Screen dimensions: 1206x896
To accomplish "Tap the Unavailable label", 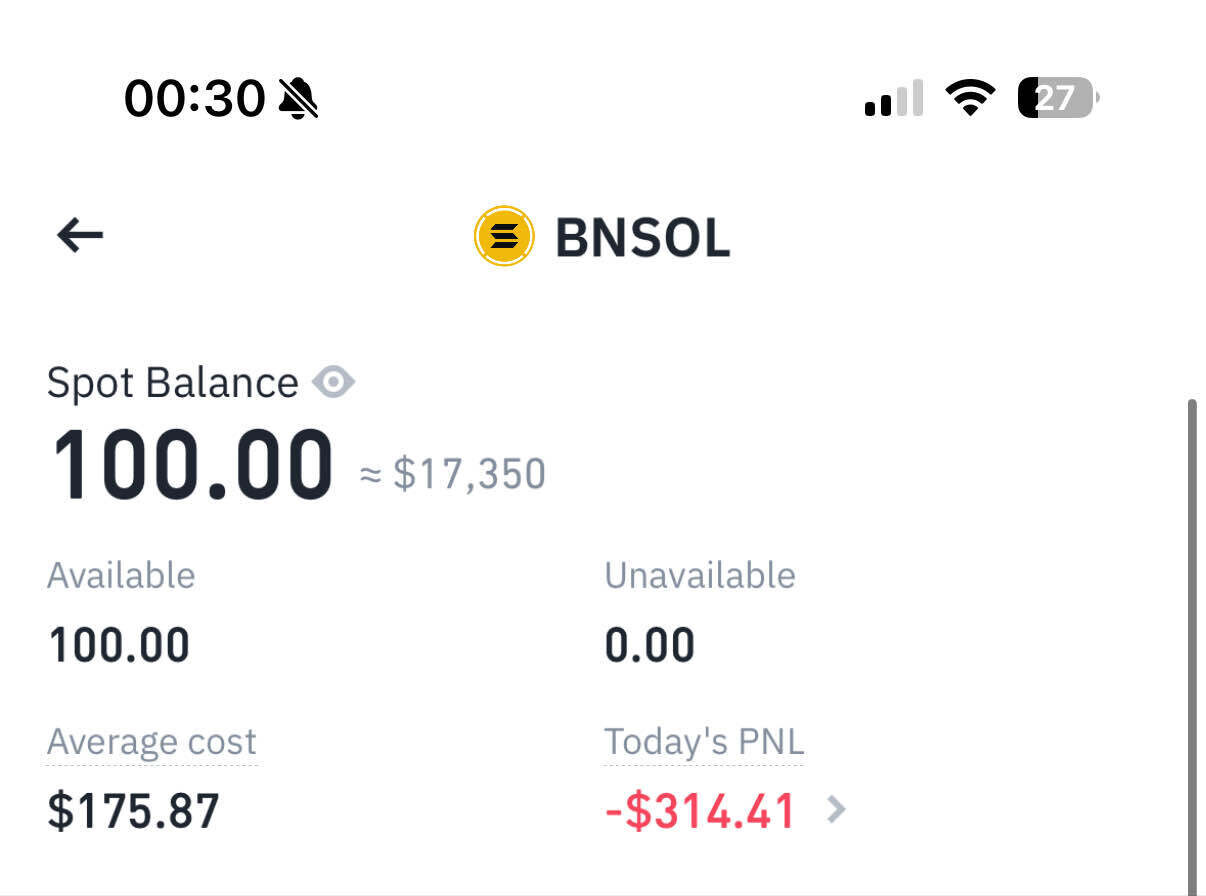I will (699, 576).
